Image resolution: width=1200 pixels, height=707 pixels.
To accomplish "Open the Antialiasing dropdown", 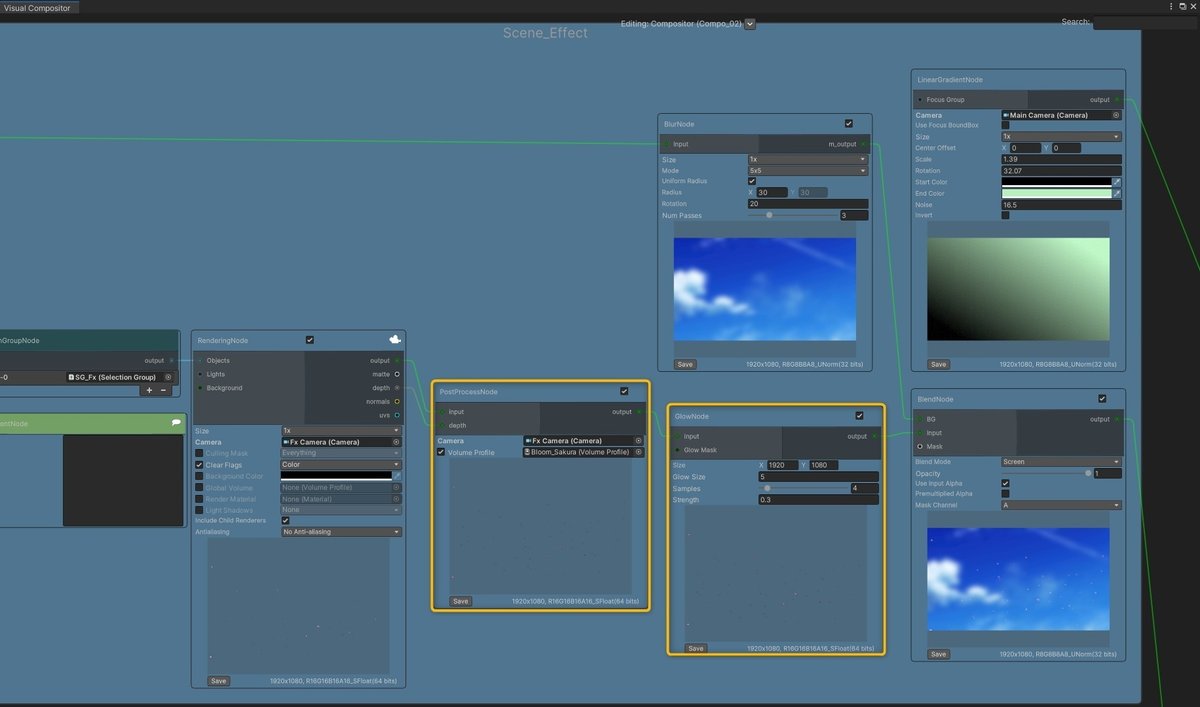I will (x=341, y=532).
